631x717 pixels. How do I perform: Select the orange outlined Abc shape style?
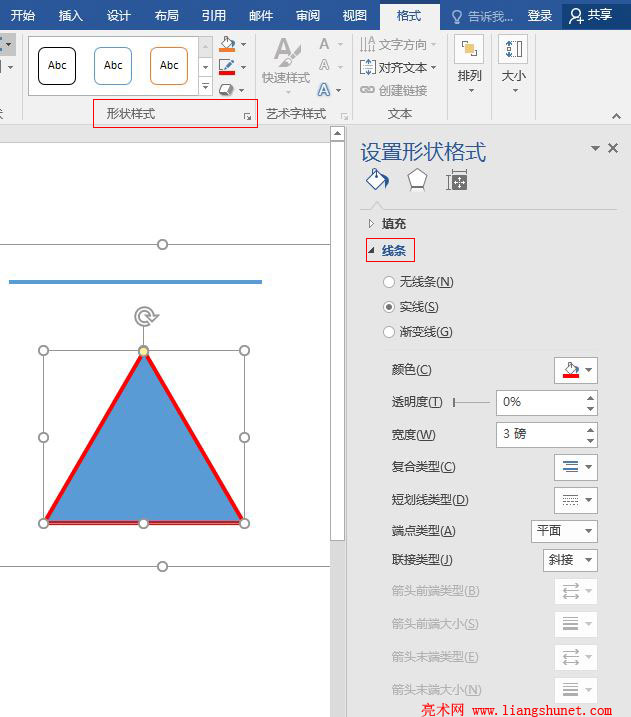tap(169, 66)
